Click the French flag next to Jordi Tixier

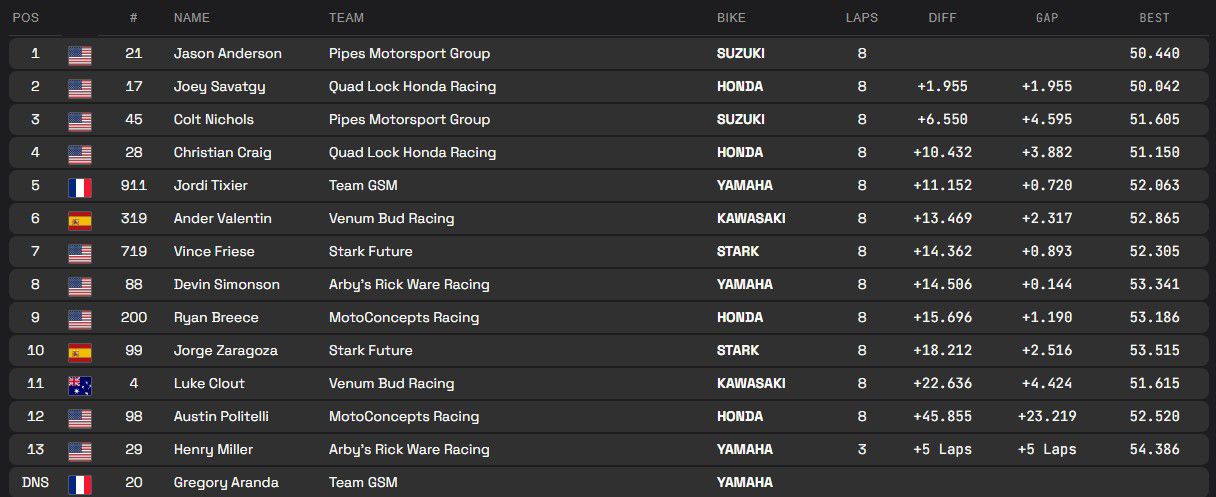(x=80, y=186)
